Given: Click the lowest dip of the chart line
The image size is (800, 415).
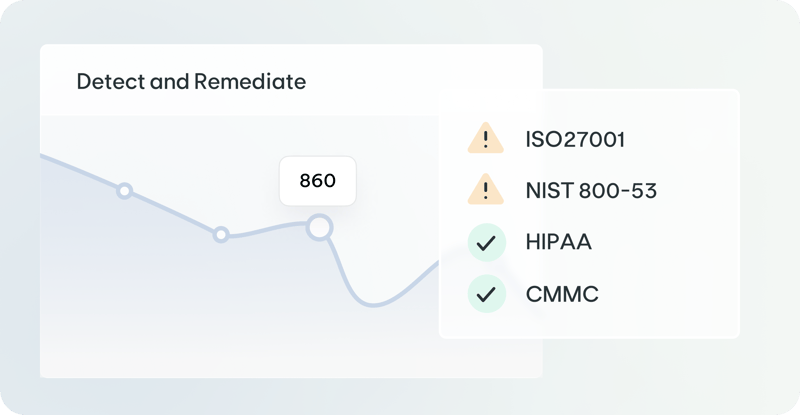Looking at the screenshot, I should click(x=370, y=304).
